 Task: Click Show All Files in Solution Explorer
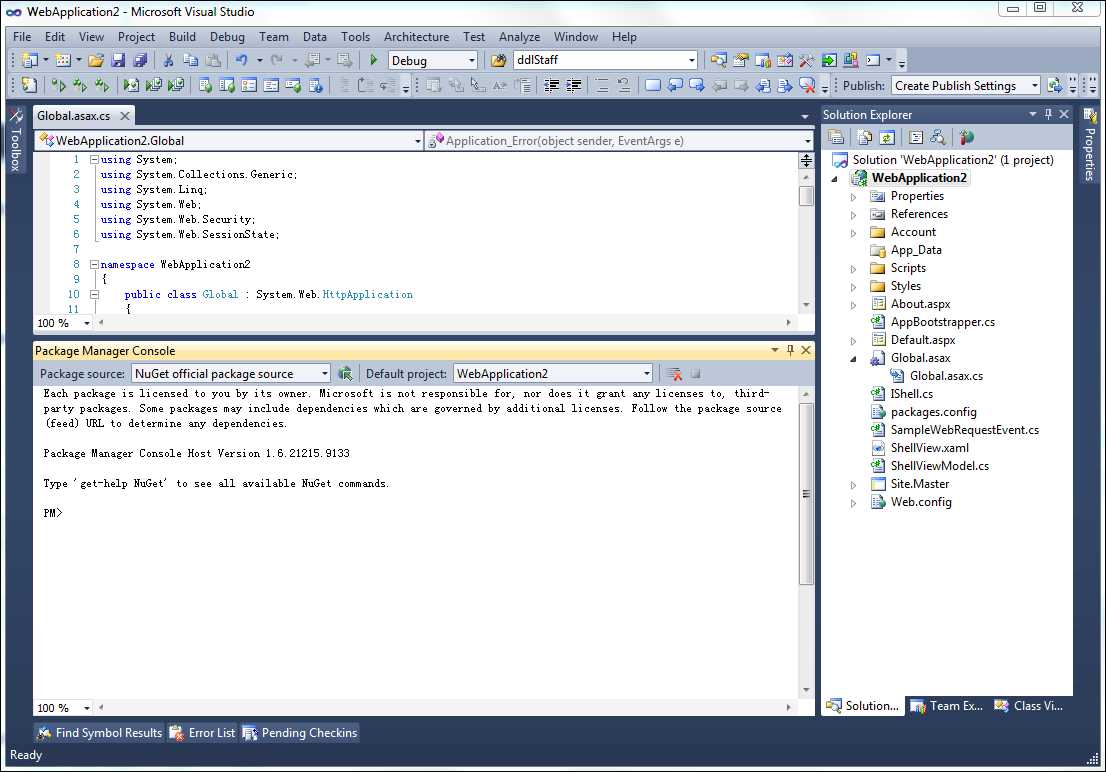[865, 137]
